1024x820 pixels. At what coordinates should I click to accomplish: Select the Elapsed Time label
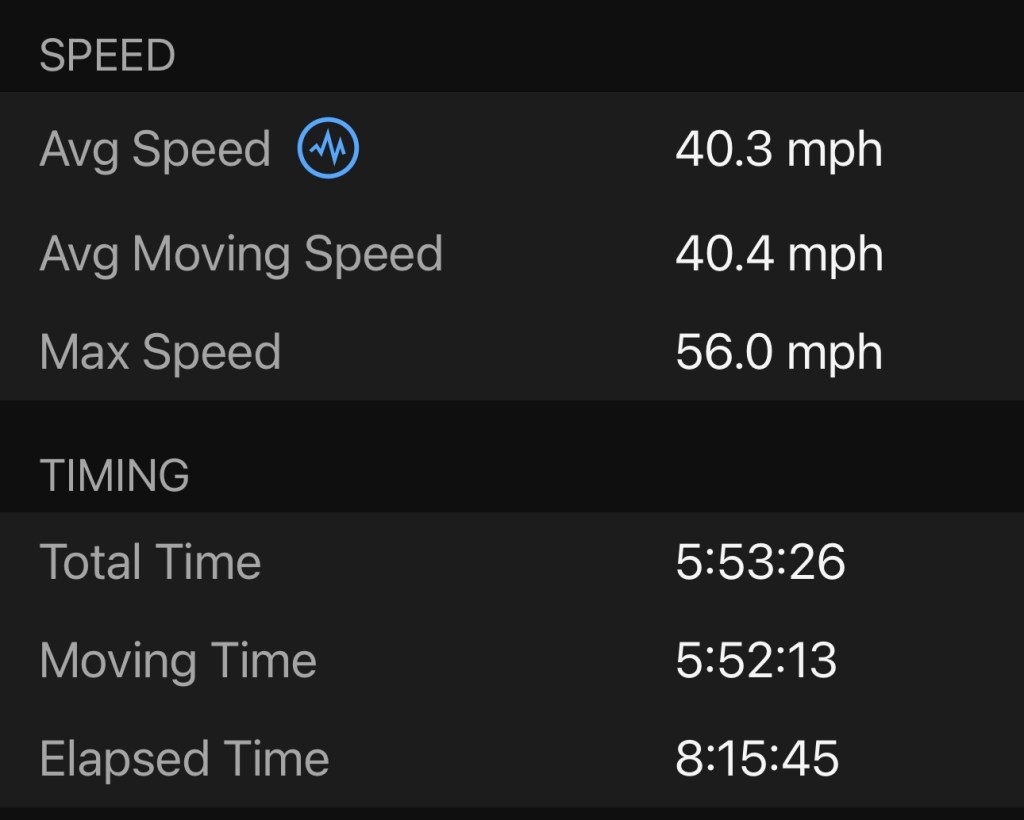click(184, 759)
